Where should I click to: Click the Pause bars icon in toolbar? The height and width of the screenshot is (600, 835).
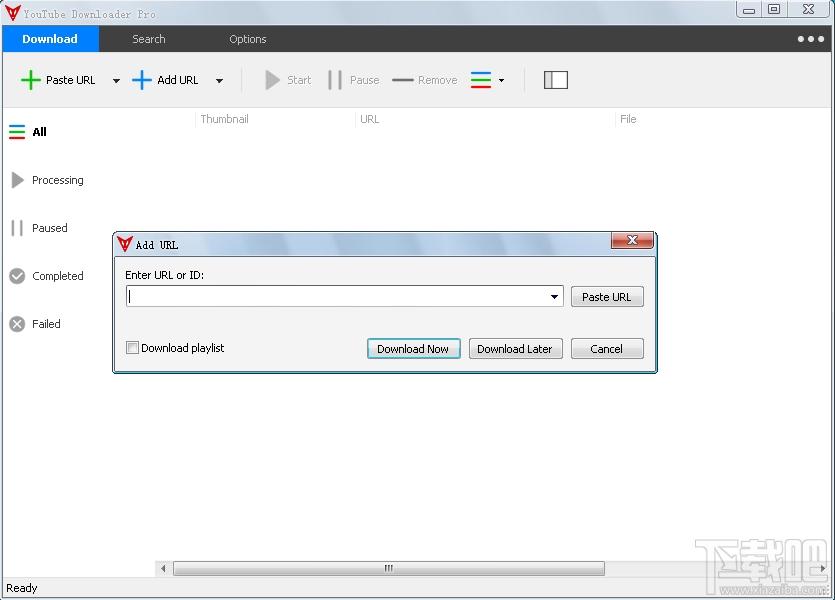[x=334, y=80]
